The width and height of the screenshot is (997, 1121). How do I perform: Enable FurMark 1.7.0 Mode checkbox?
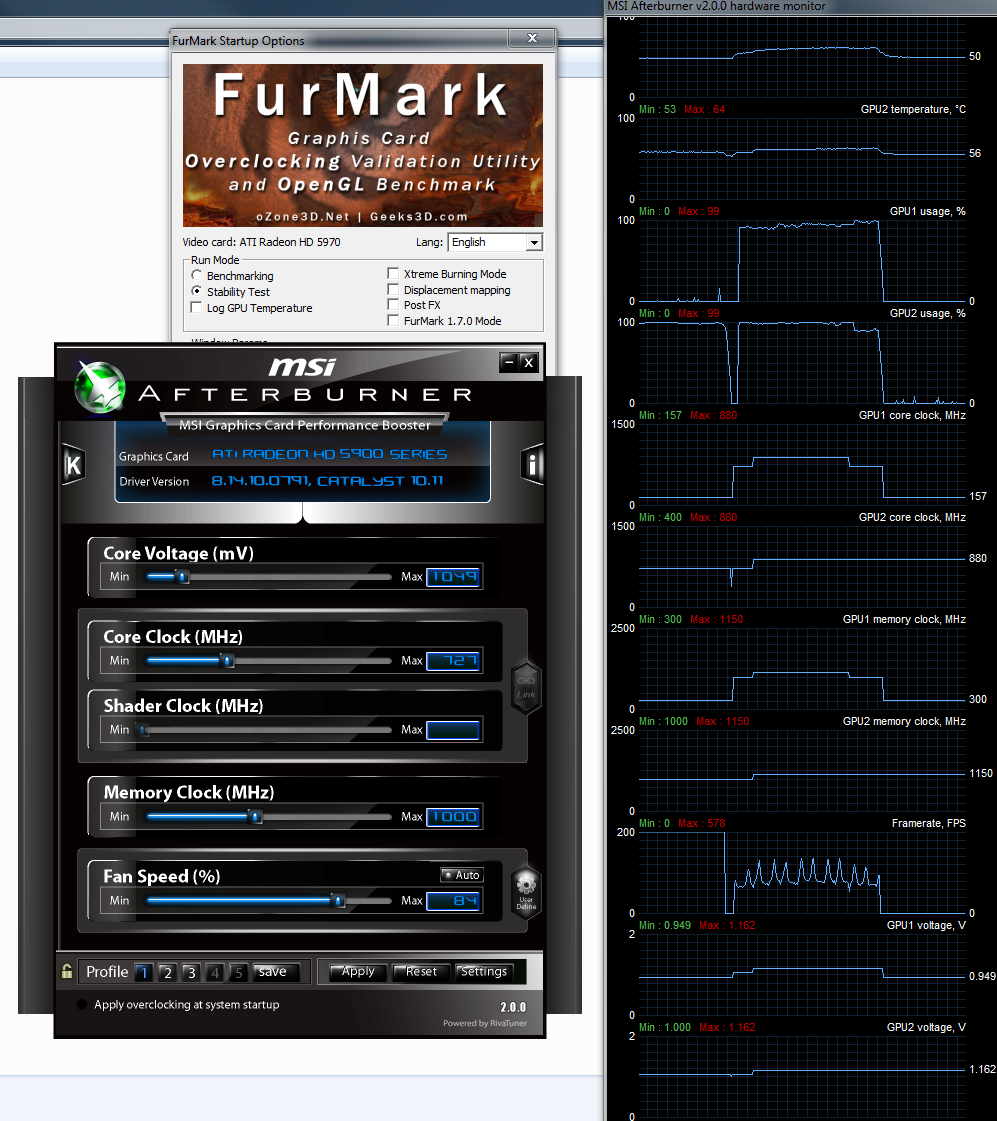point(393,320)
